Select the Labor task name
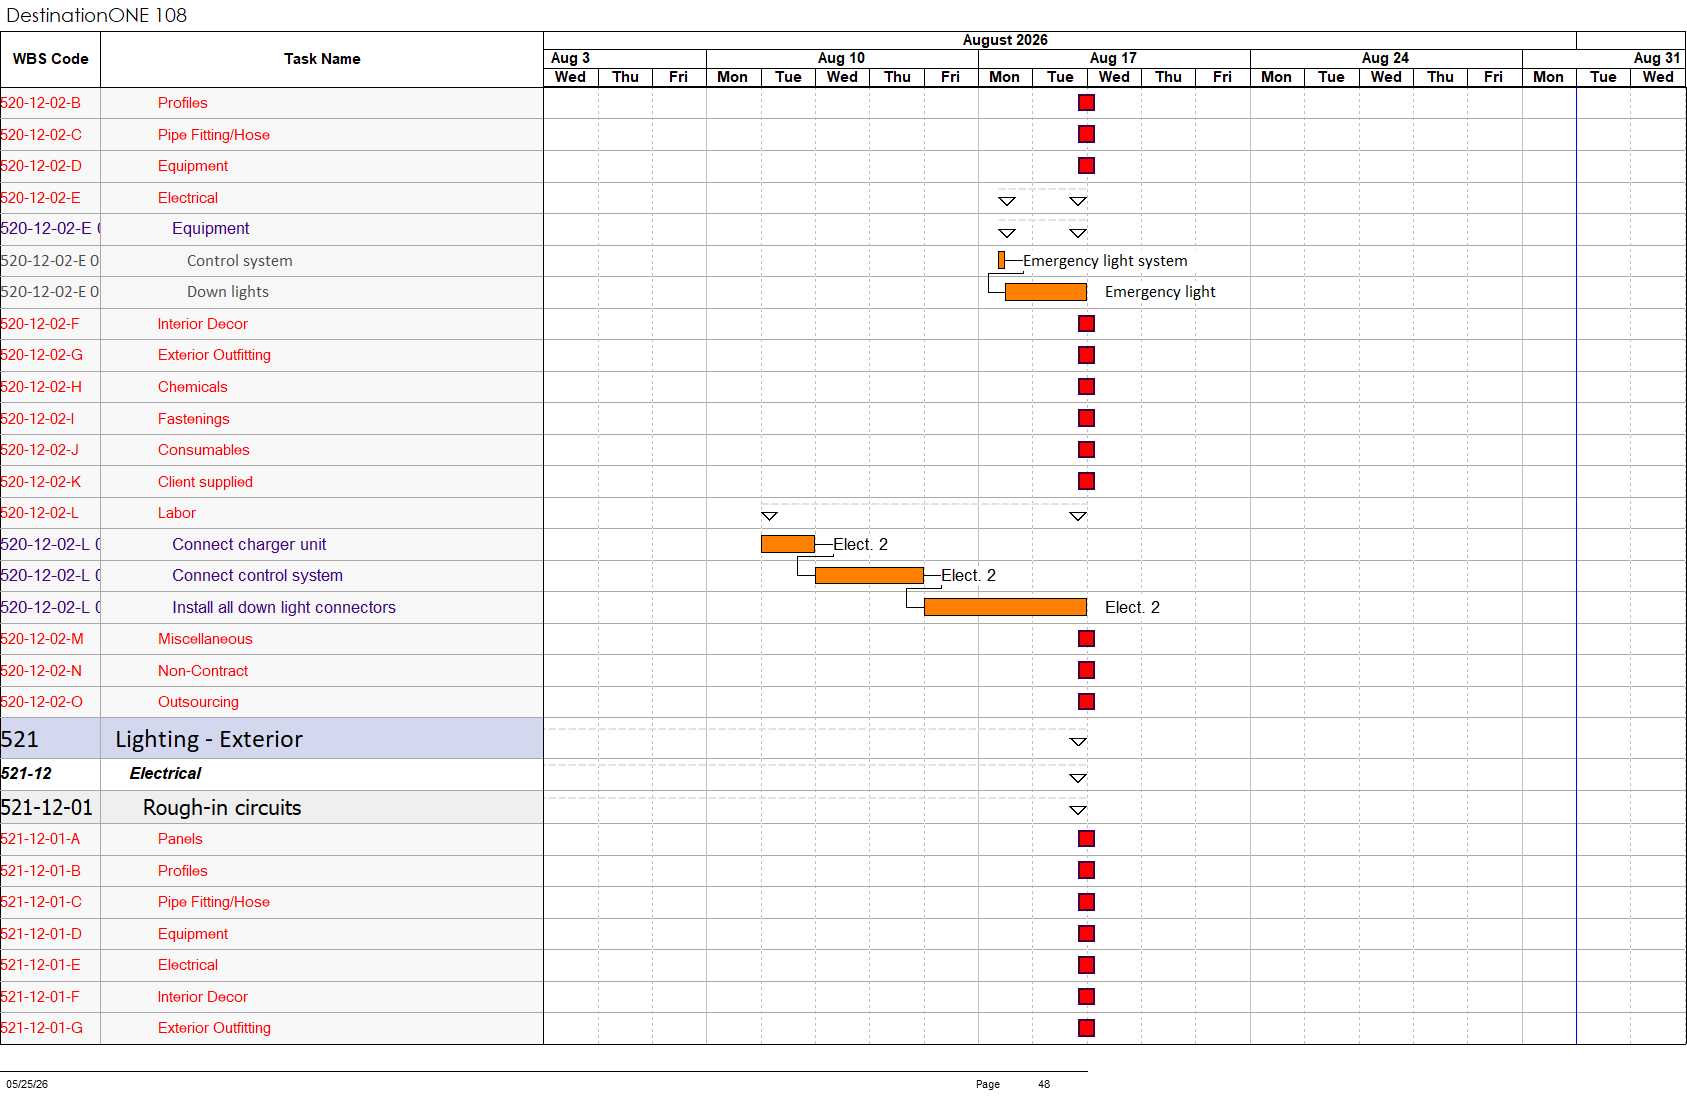Viewport: 1687px width, 1097px height. point(176,513)
